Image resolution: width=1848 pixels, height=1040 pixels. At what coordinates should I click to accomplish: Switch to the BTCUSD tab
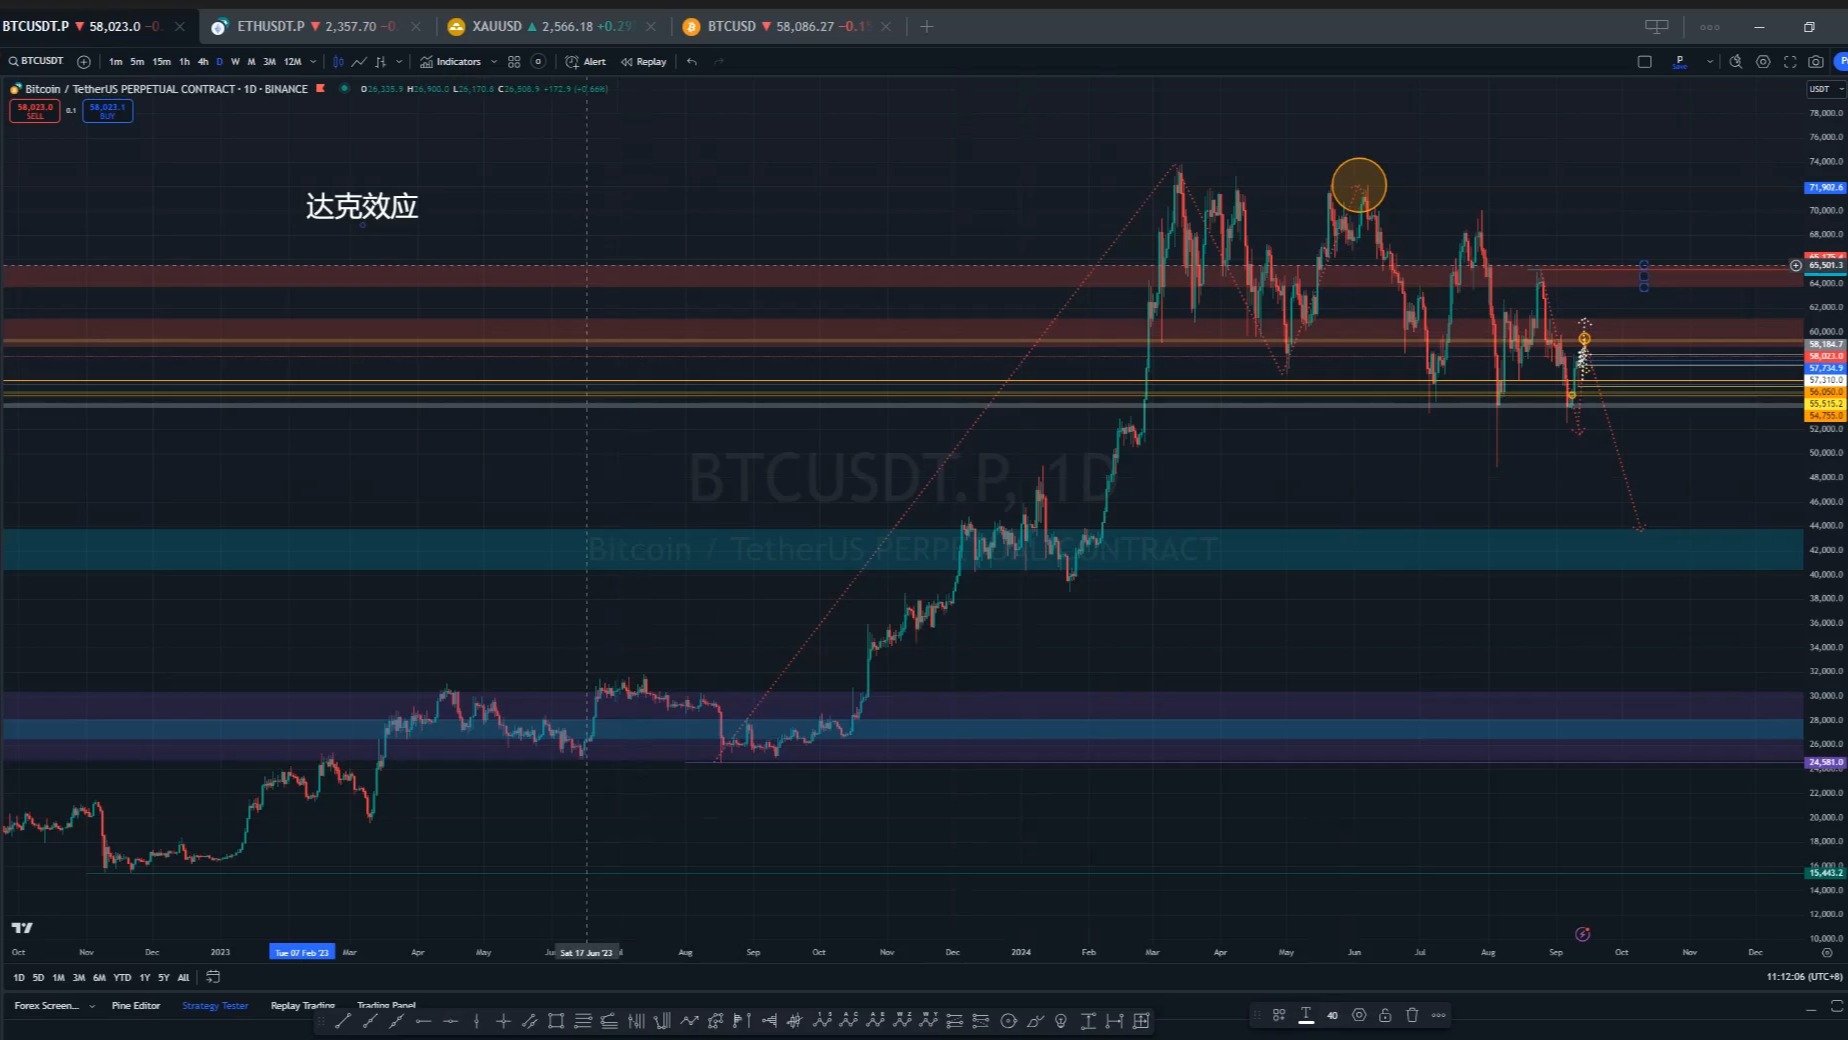point(788,26)
